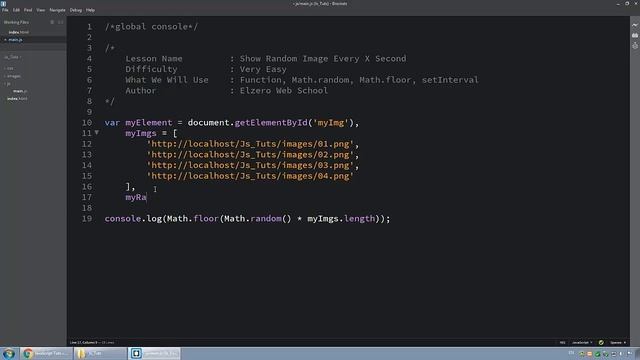The image size is (640, 360).
Task: Toggle INS insert mode indicator
Action: click(x=562, y=342)
